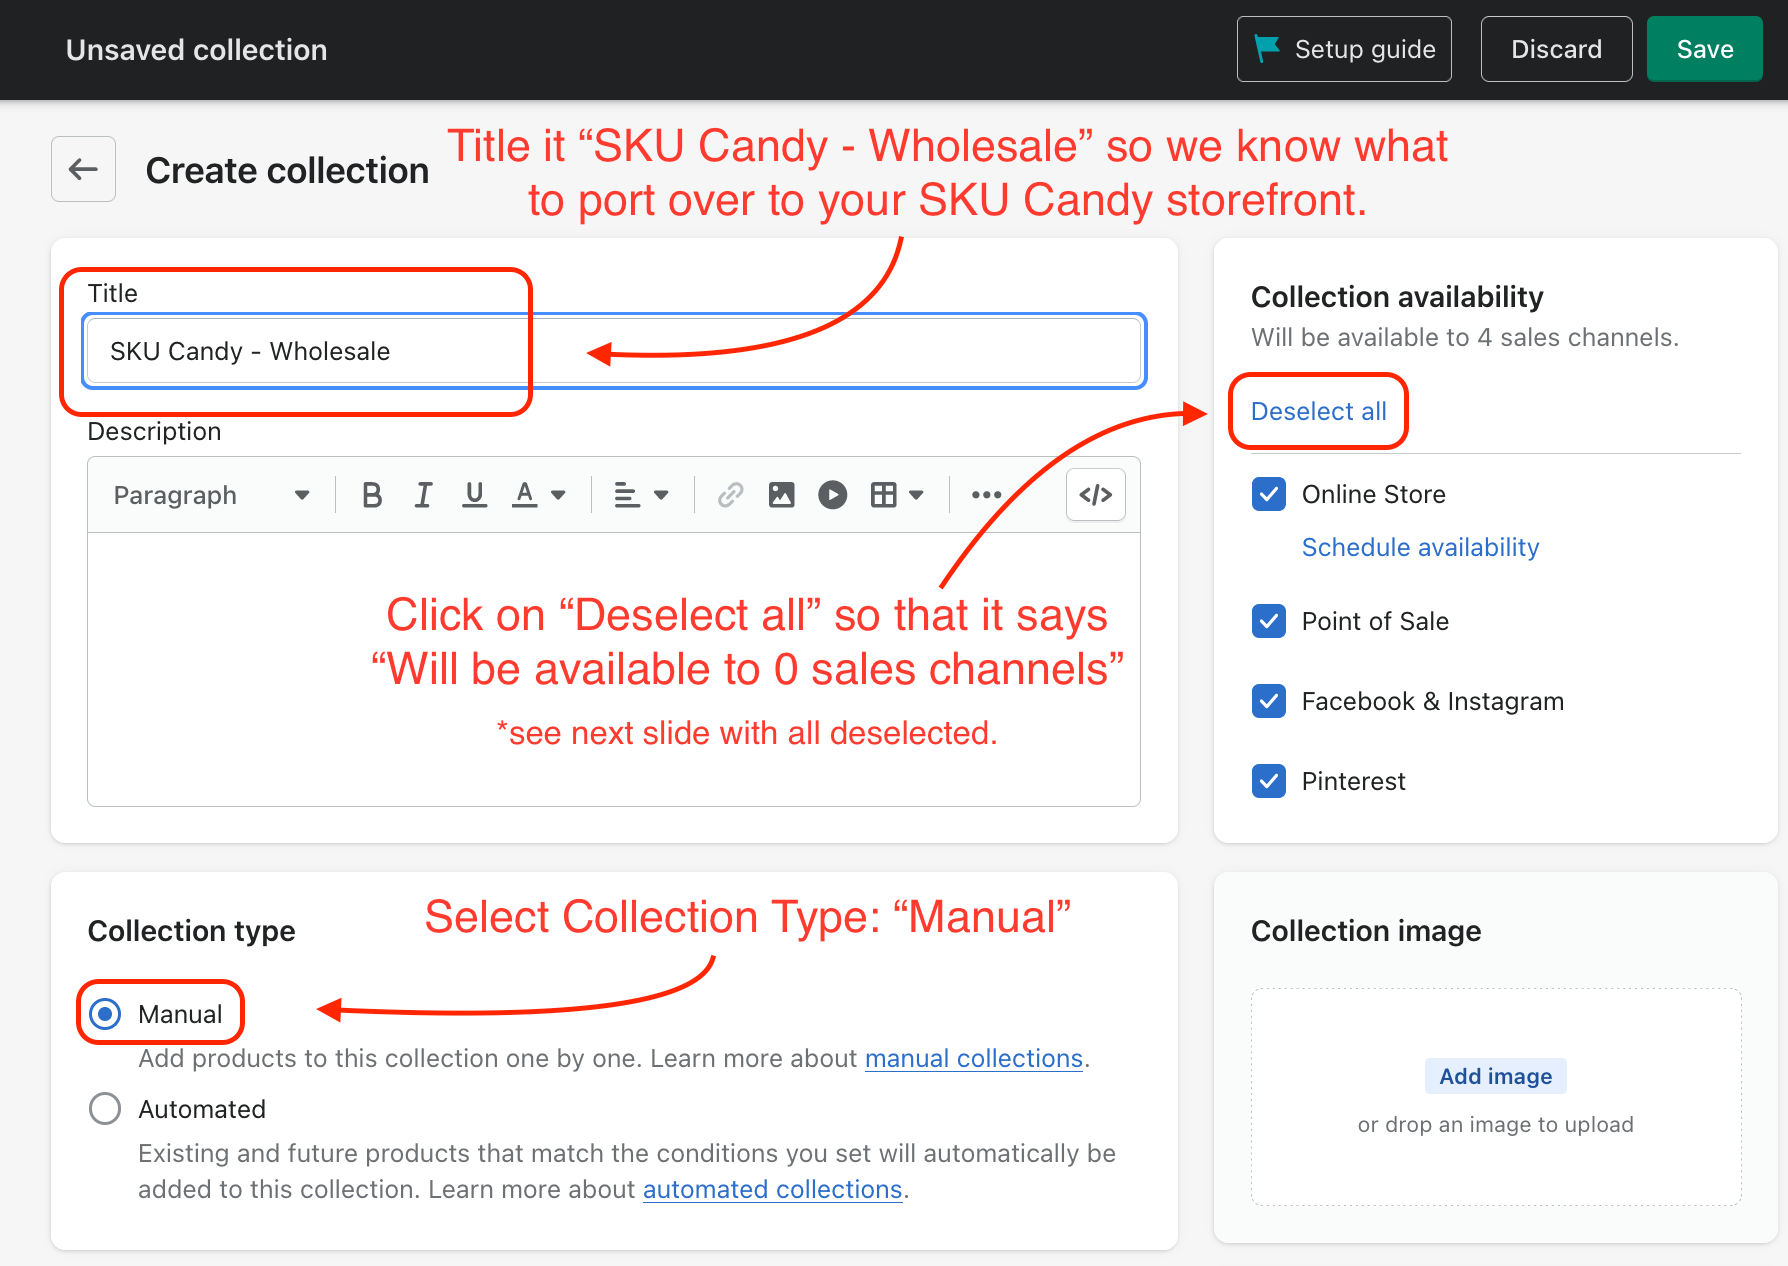Go back using the arrow button
This screenshot has height=1266, width=1788.
pos(83,169)
